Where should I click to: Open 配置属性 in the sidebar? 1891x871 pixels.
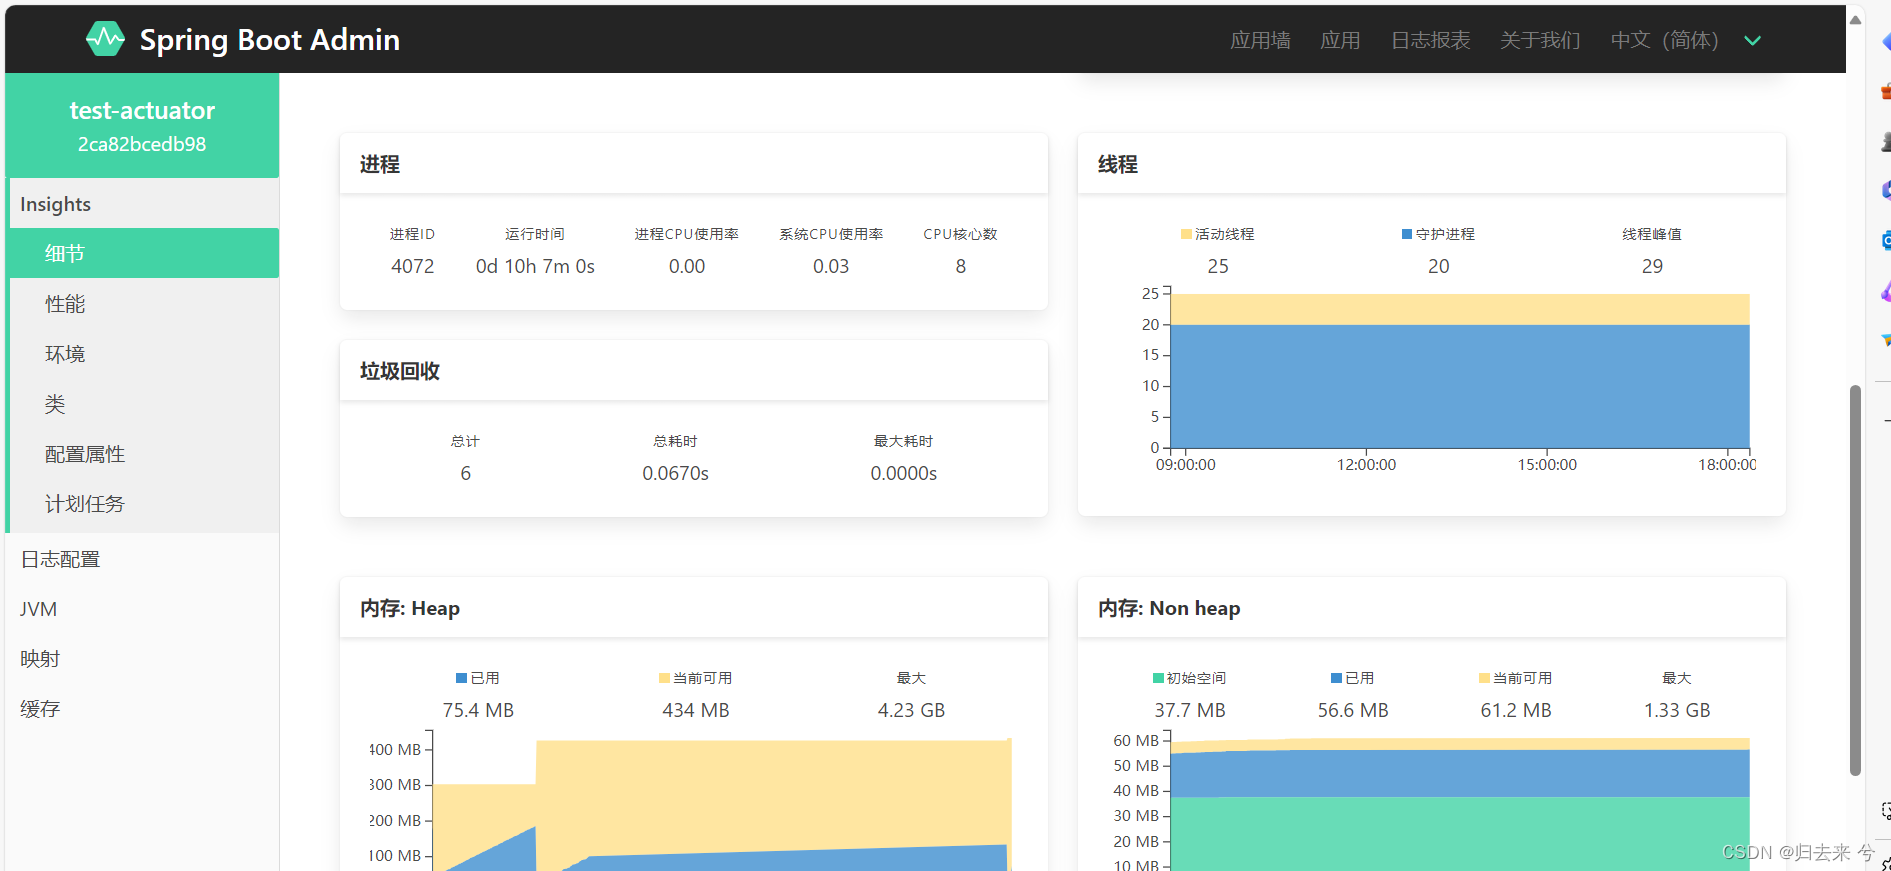pos(144,453)
